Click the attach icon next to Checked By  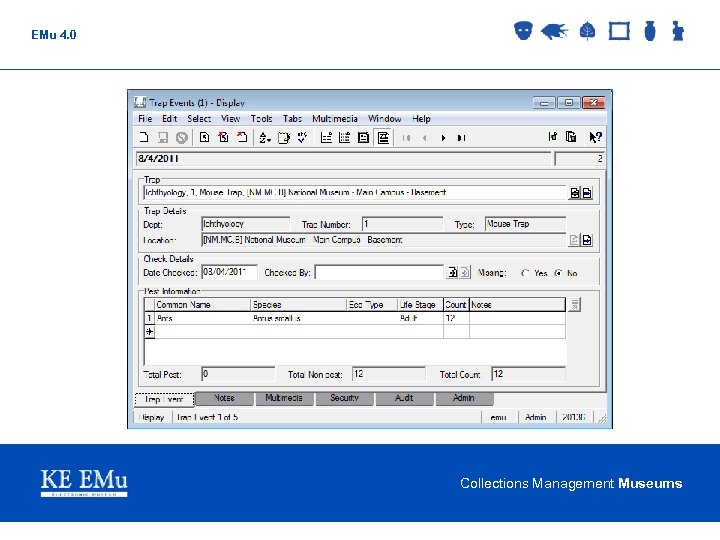coord(452,273)
